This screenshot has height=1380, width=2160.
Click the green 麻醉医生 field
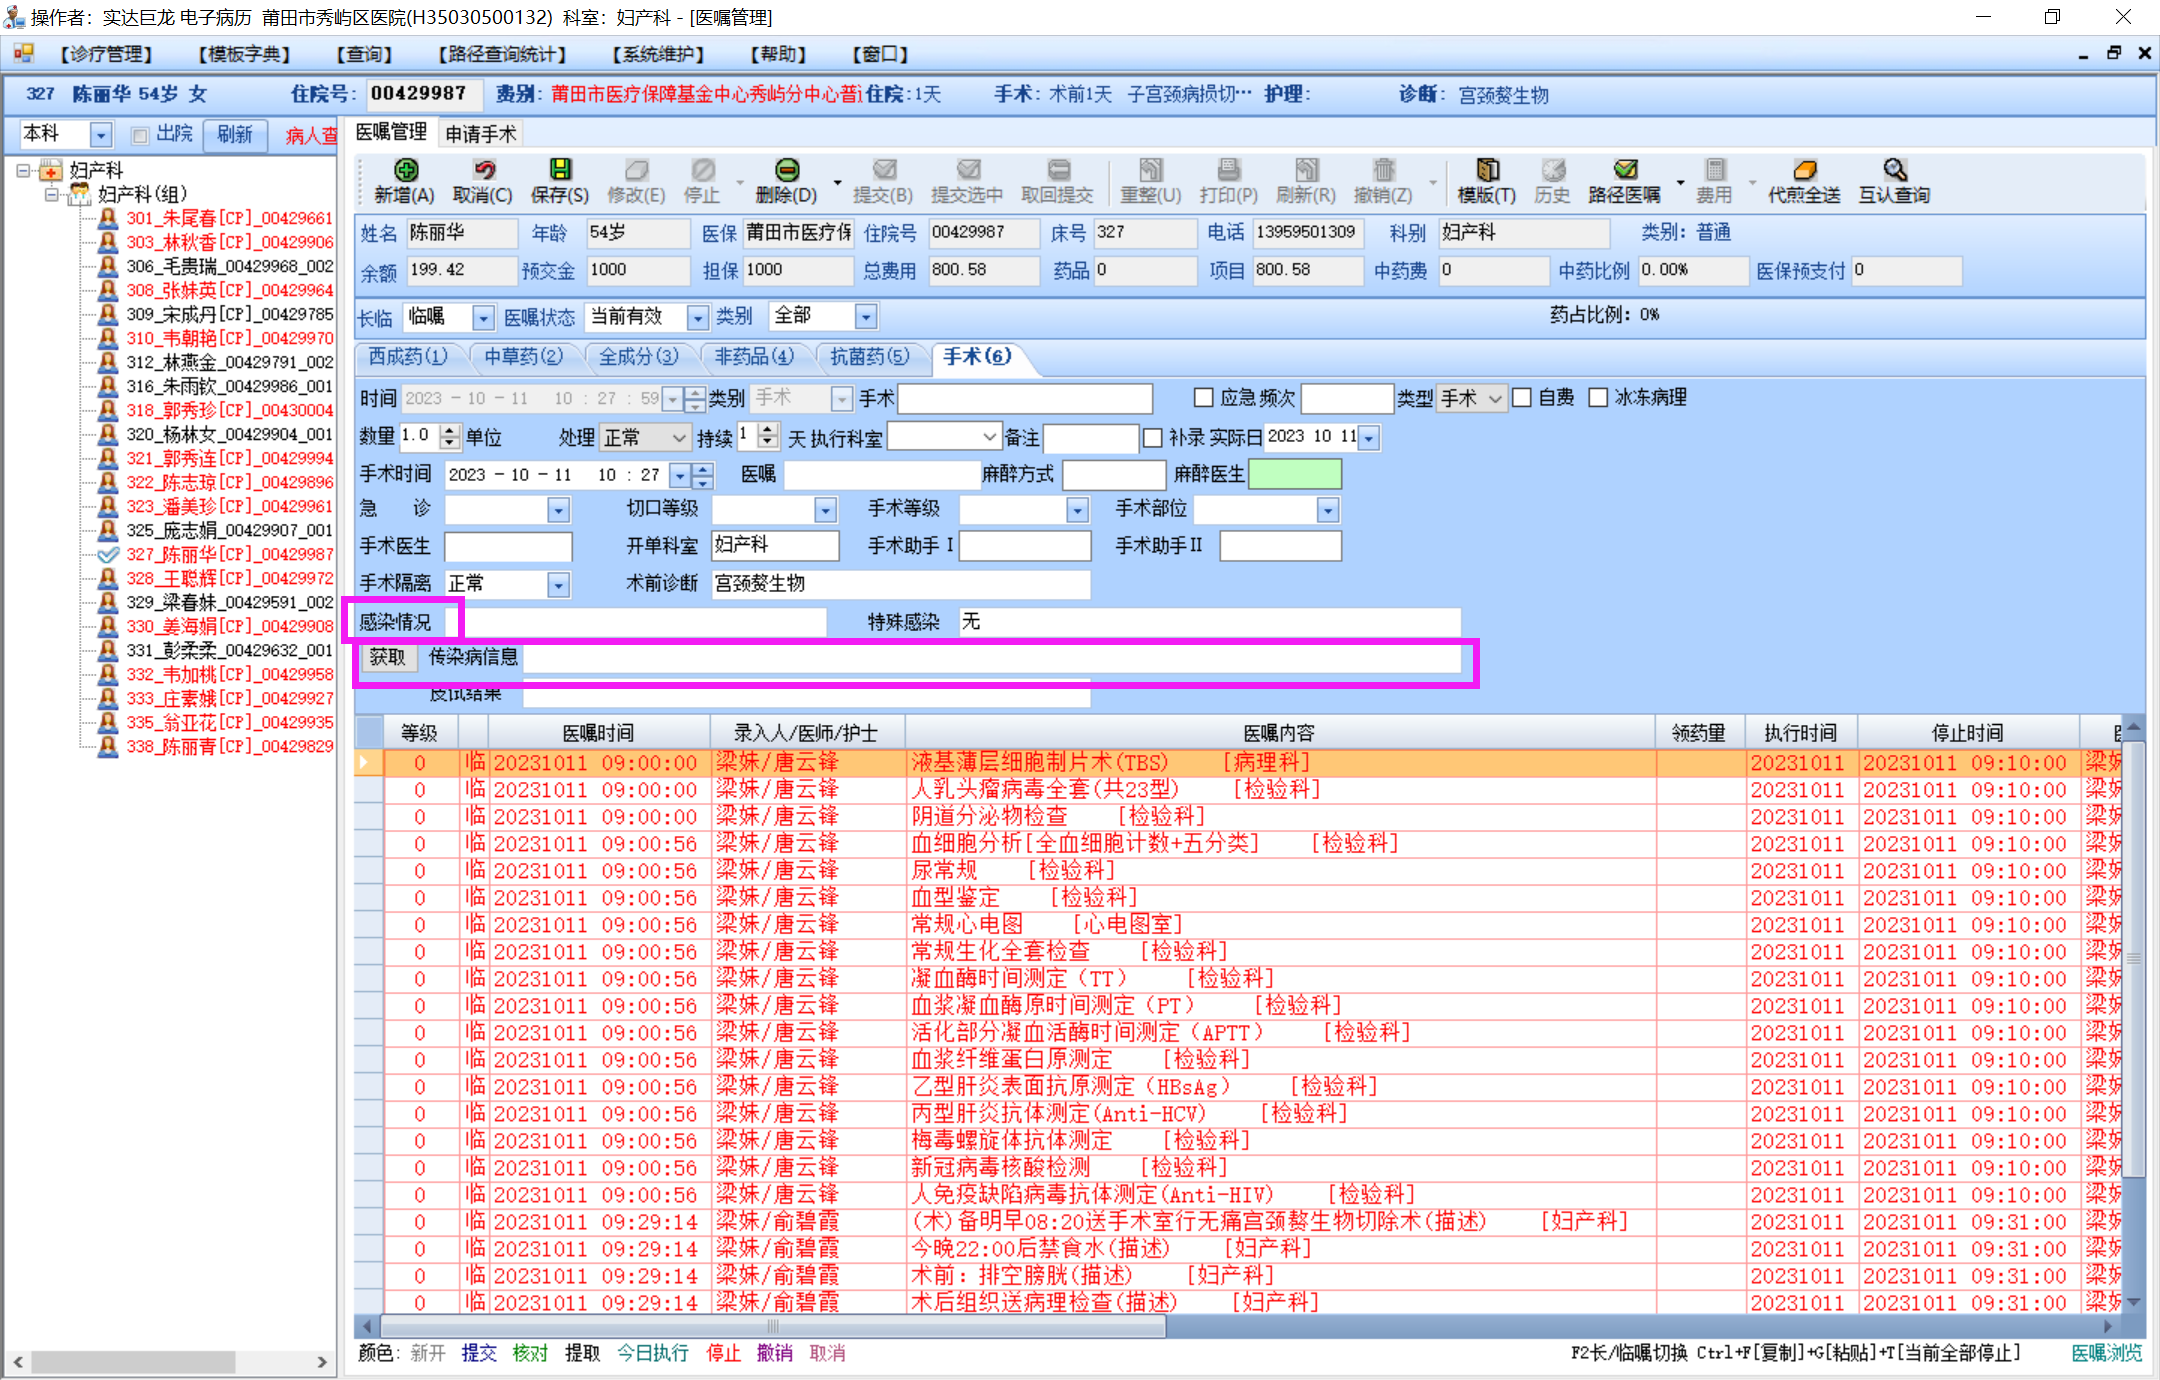pyautogui.click(x=1294, y=474)
